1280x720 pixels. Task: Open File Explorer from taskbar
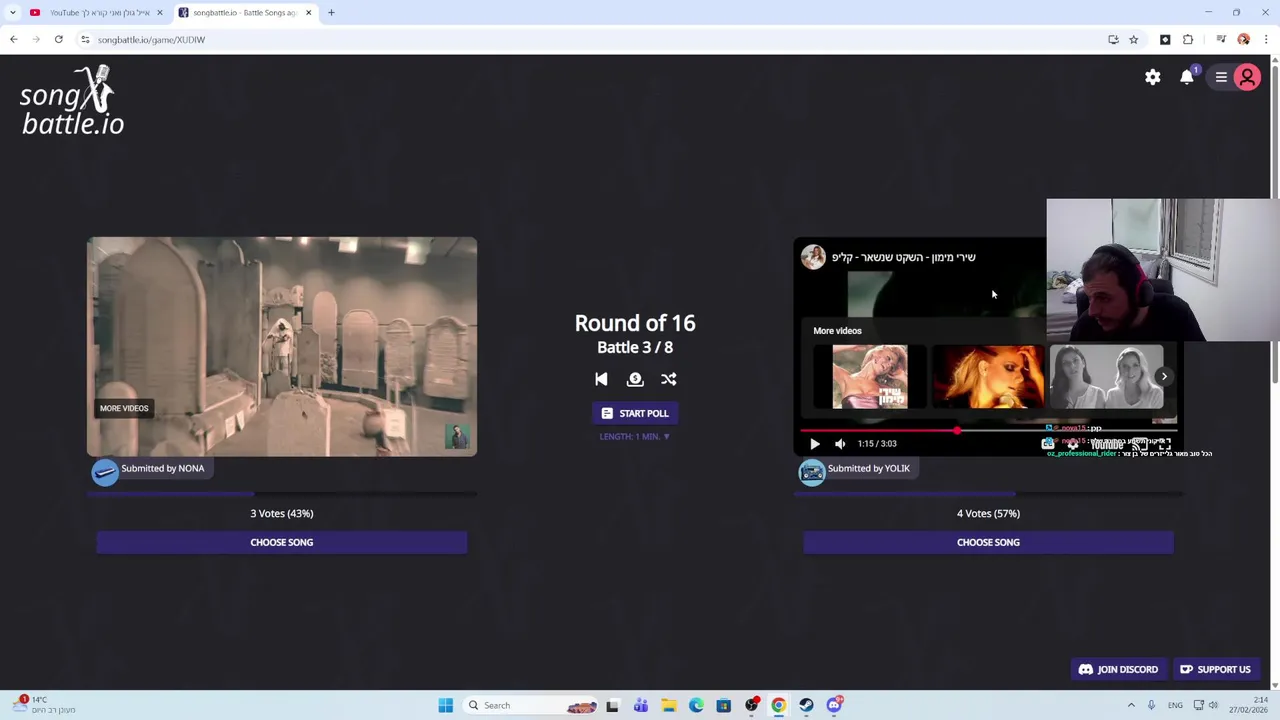tap(669, 705)
